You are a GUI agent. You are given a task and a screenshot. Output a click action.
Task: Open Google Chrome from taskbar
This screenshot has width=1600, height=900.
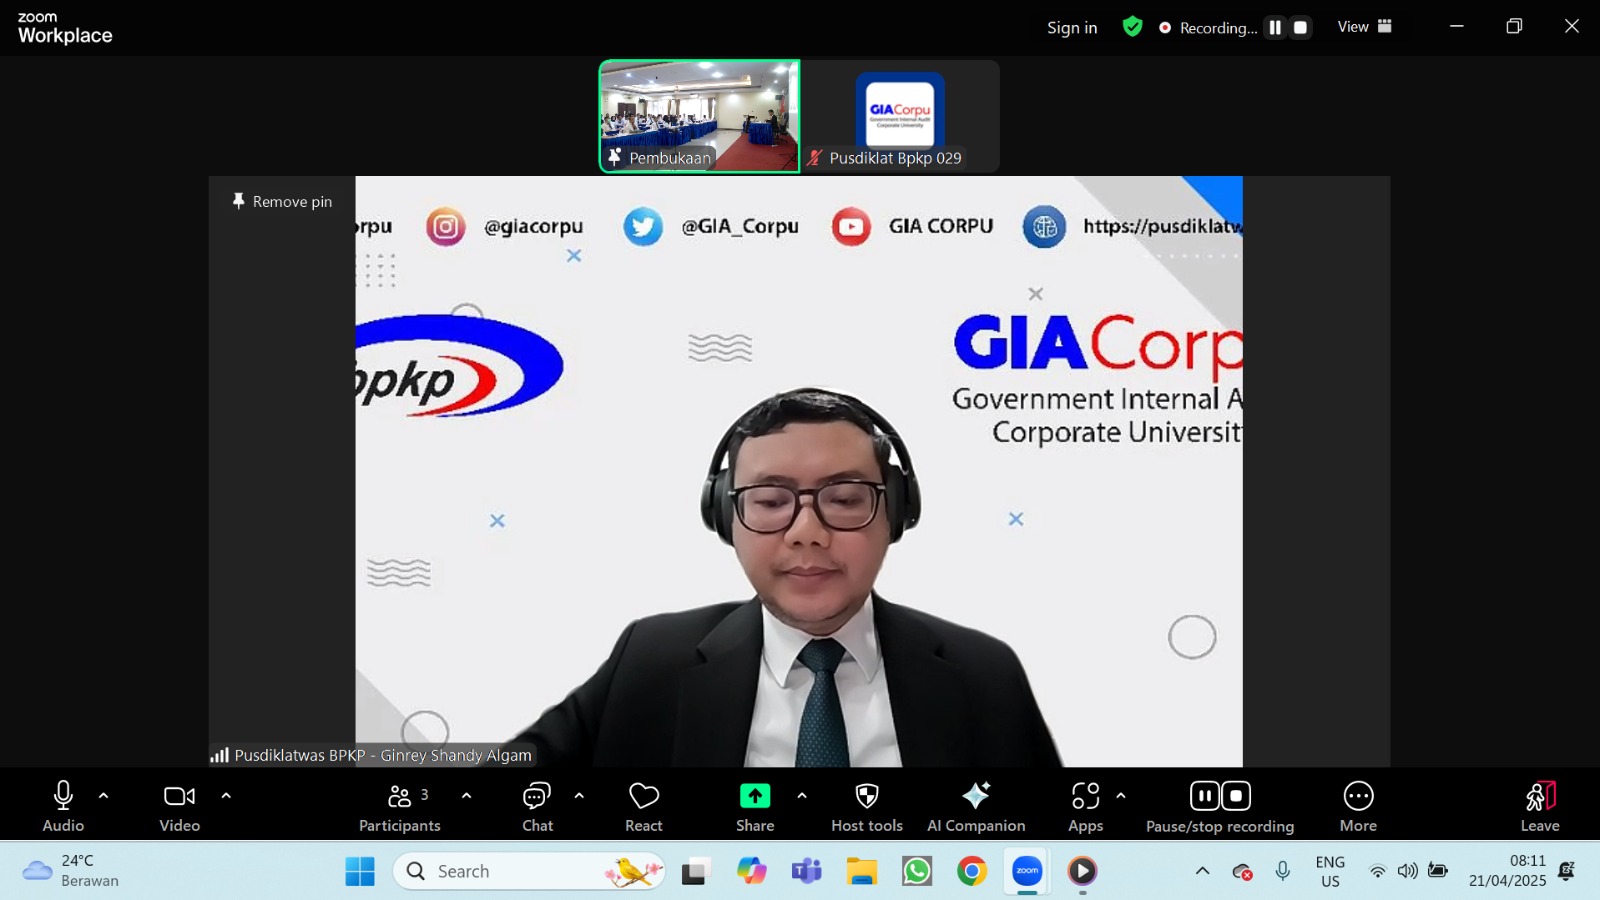pyautogui.click(x=971, y=871)
